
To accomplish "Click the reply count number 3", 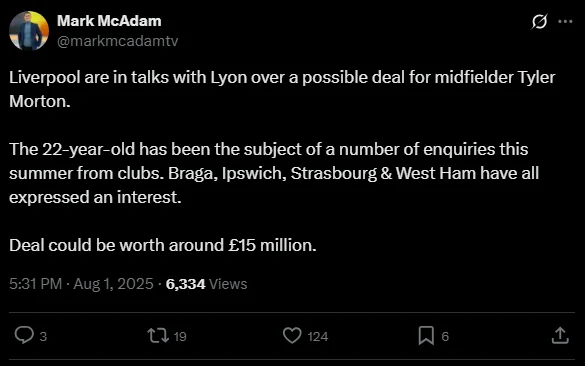I will coord(43,337).
